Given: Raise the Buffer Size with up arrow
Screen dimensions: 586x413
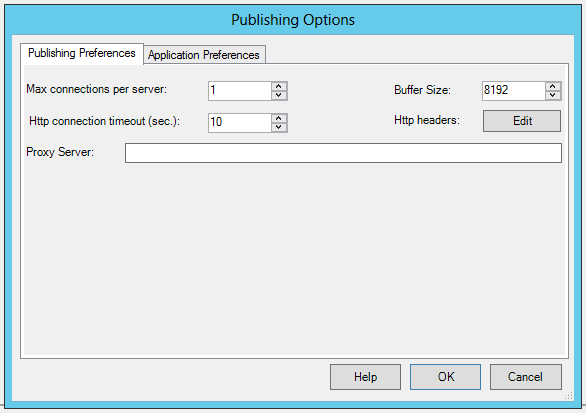Looking at the screenshot, I should click(x=553, y=86).
